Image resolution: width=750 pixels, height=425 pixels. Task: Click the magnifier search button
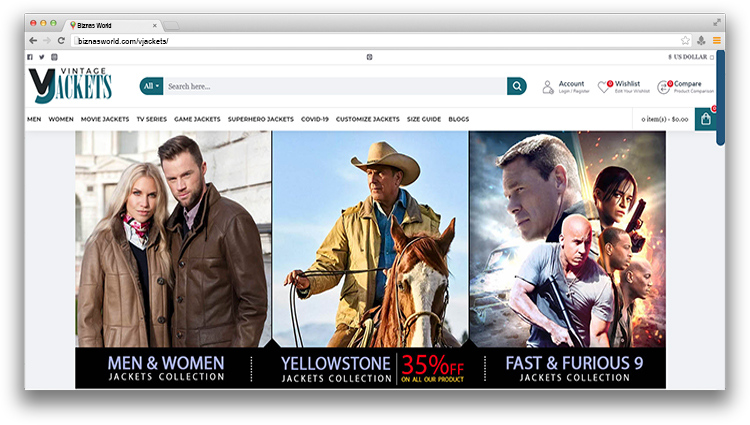[x=517, y=86]
